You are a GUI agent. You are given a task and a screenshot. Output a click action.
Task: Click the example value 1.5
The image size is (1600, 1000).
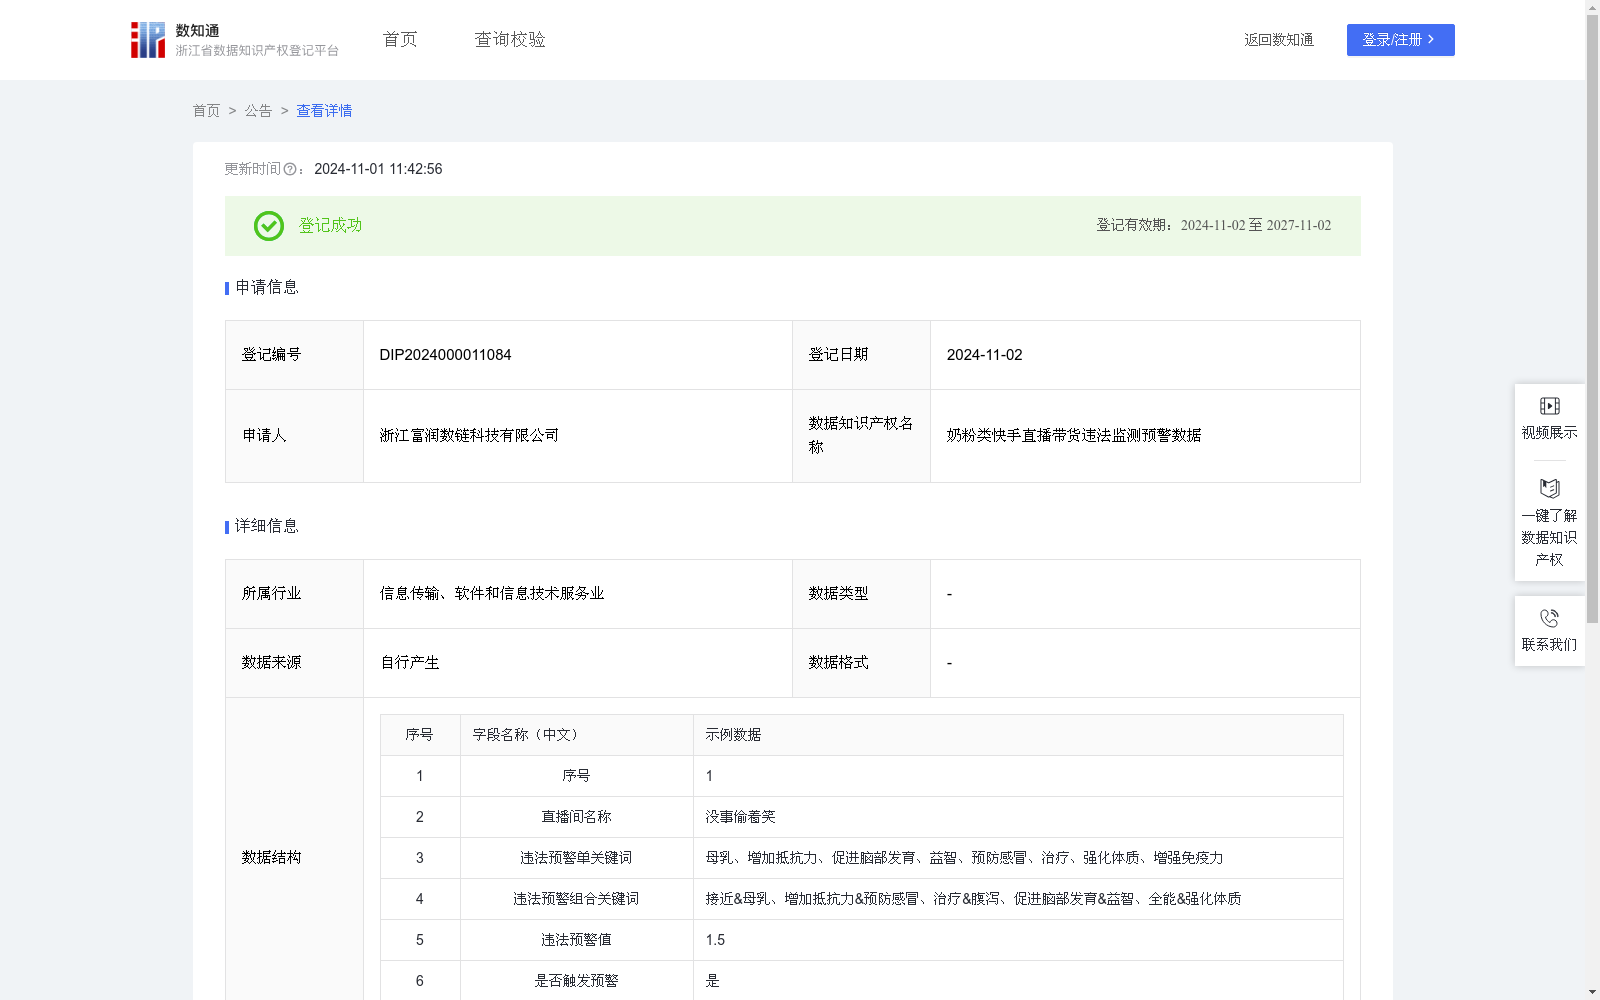[715, 940]
